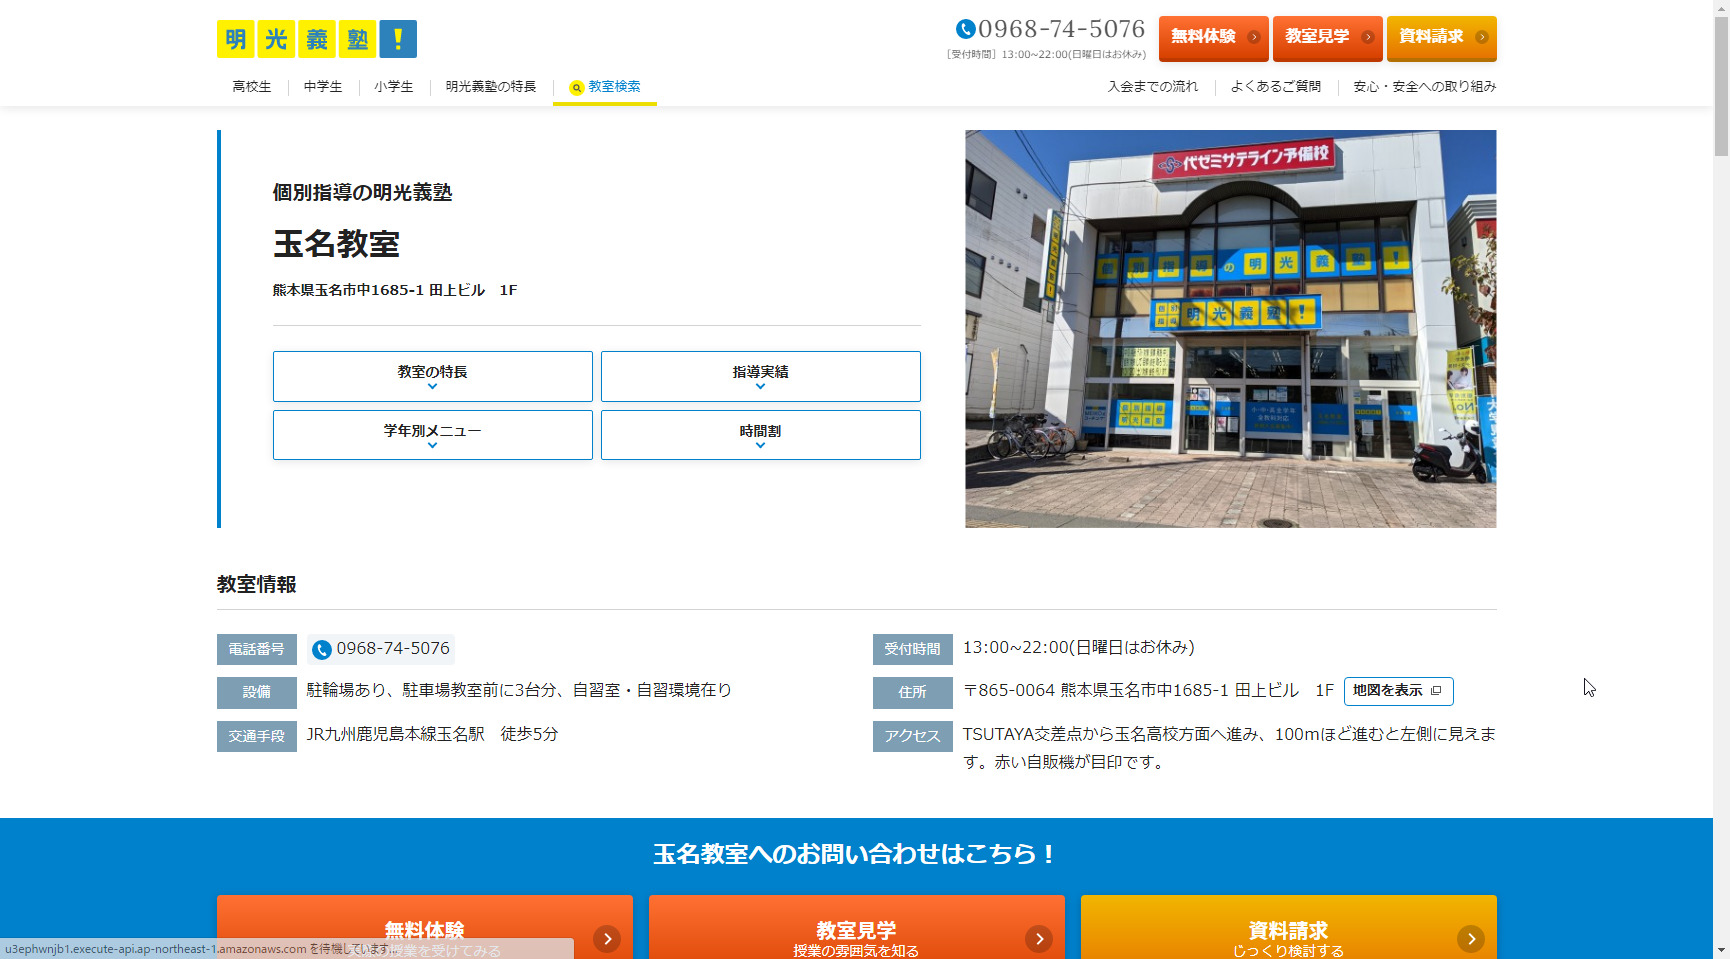Click the search magnifier icon by 教室検索
Screen dimensions: 1730x959
tap(577, 88)
